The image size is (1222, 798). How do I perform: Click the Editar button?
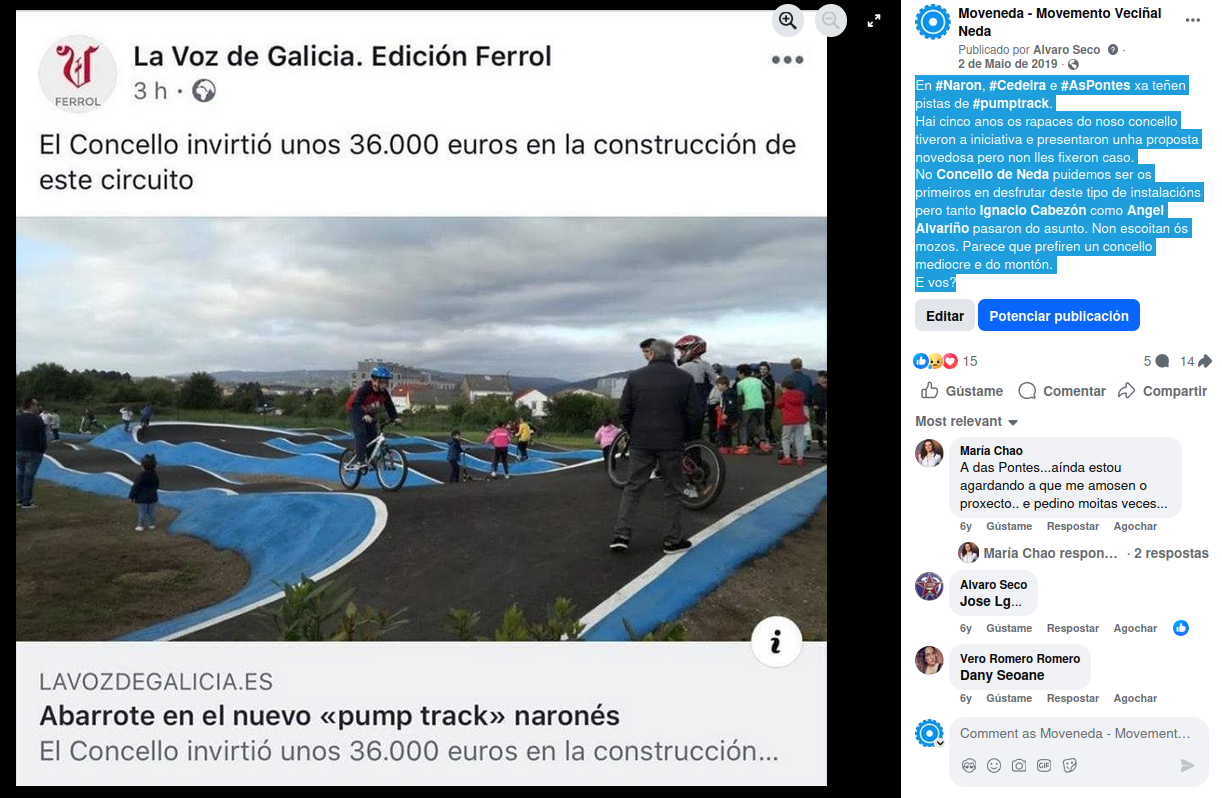(944, 316)
